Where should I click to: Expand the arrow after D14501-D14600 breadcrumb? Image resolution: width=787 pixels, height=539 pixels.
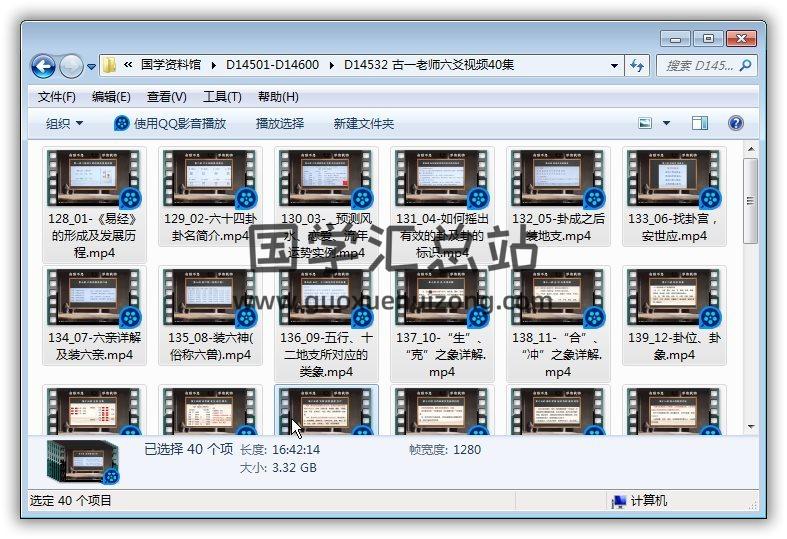click(x=332, y=65)
